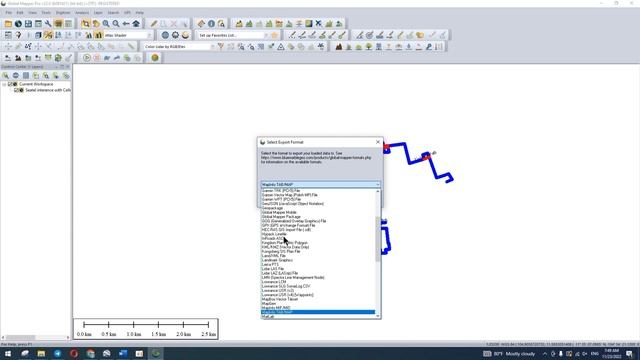640x360 pixels.
Task: Toggle the Seatel interence layer checkbox
Action: 16,90
